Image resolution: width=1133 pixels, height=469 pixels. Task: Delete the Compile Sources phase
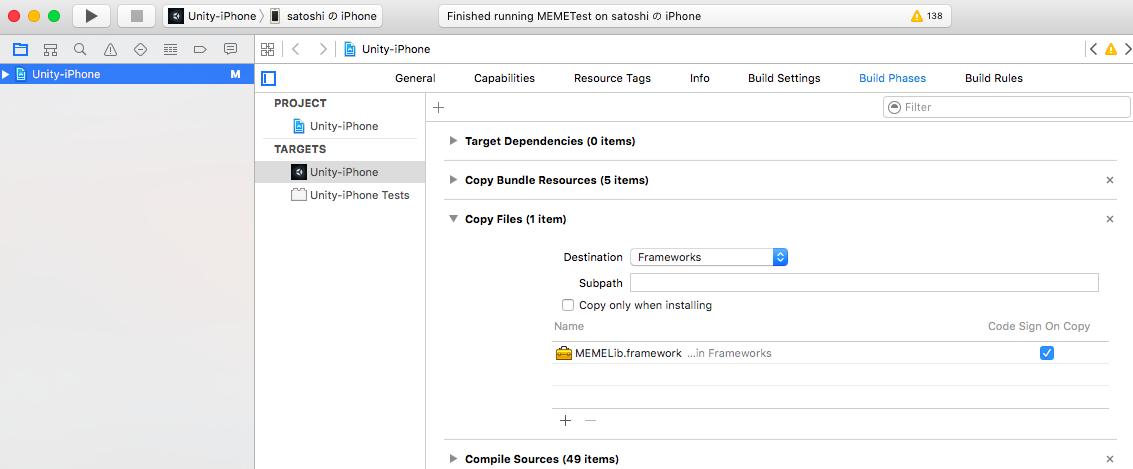click(x=1110, y=459)
